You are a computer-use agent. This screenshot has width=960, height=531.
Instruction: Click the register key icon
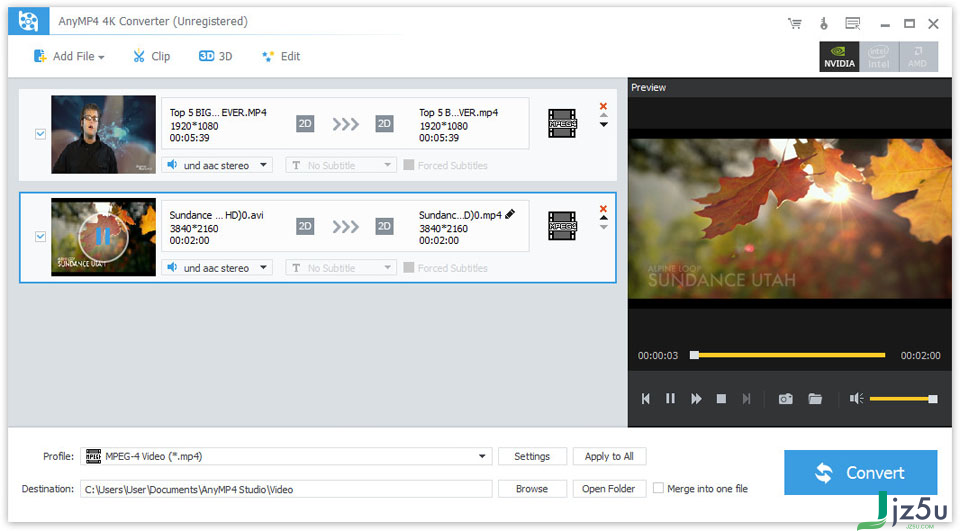(x=823, y=24)
